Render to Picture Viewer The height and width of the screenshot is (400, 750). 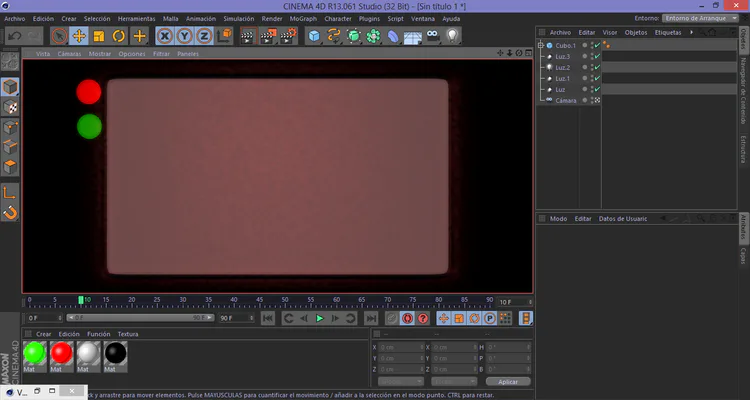tap(268, 36)
